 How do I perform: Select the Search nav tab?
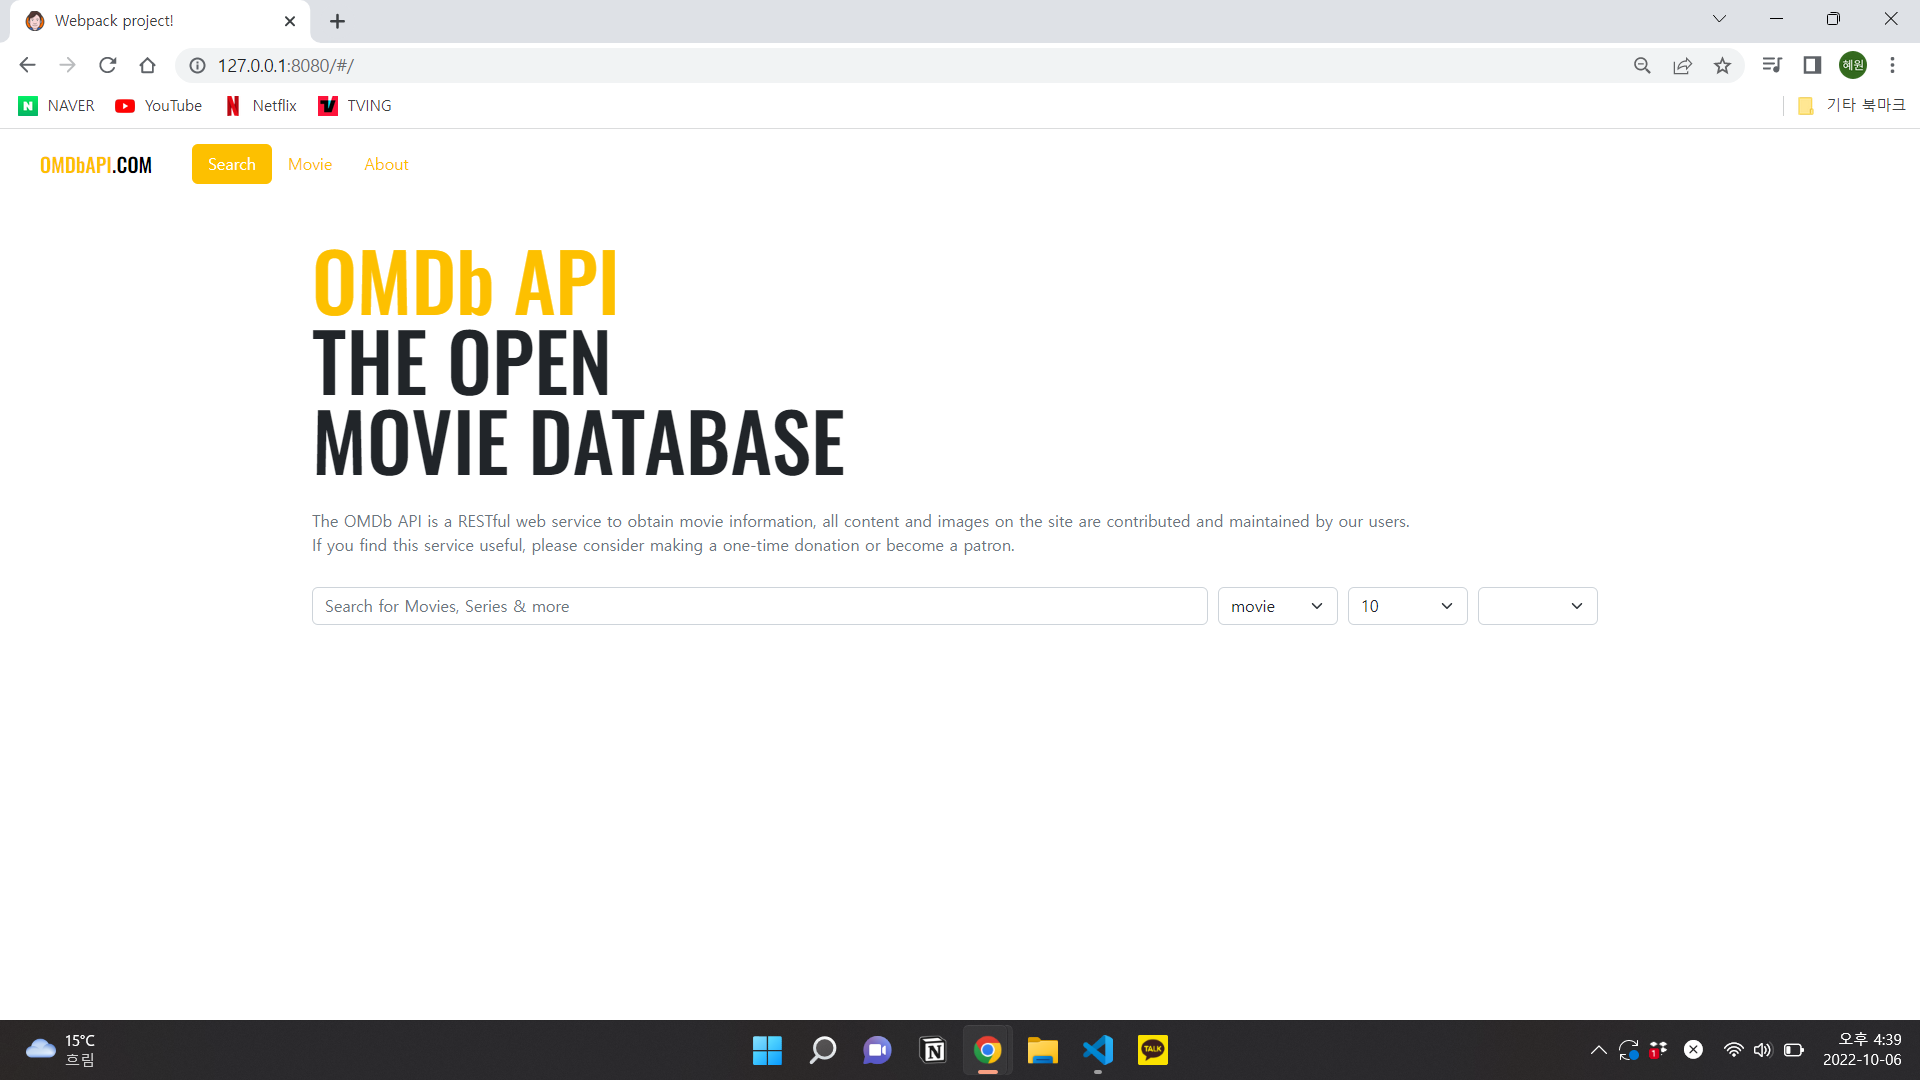[232, 164]
